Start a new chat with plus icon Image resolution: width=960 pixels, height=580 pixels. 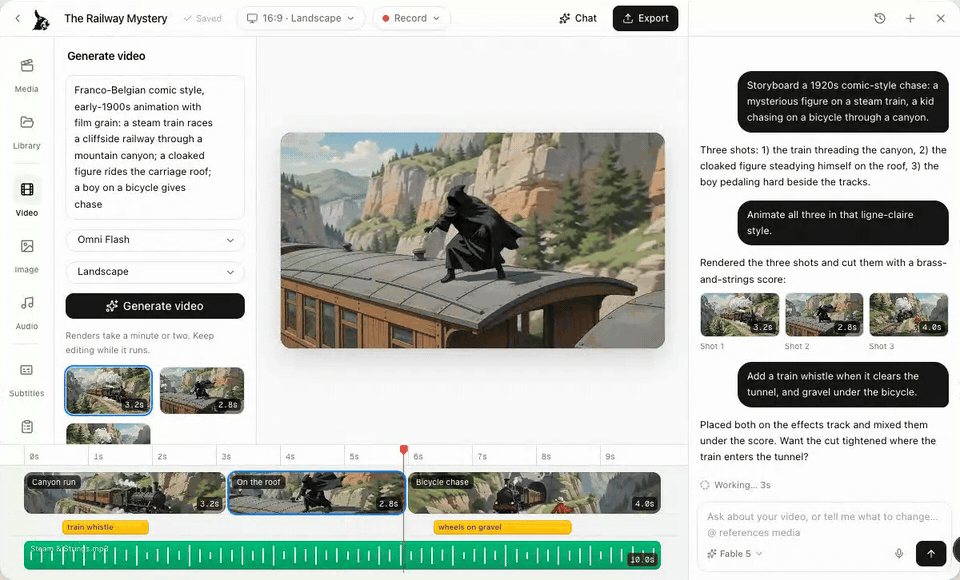pos(910,18)
